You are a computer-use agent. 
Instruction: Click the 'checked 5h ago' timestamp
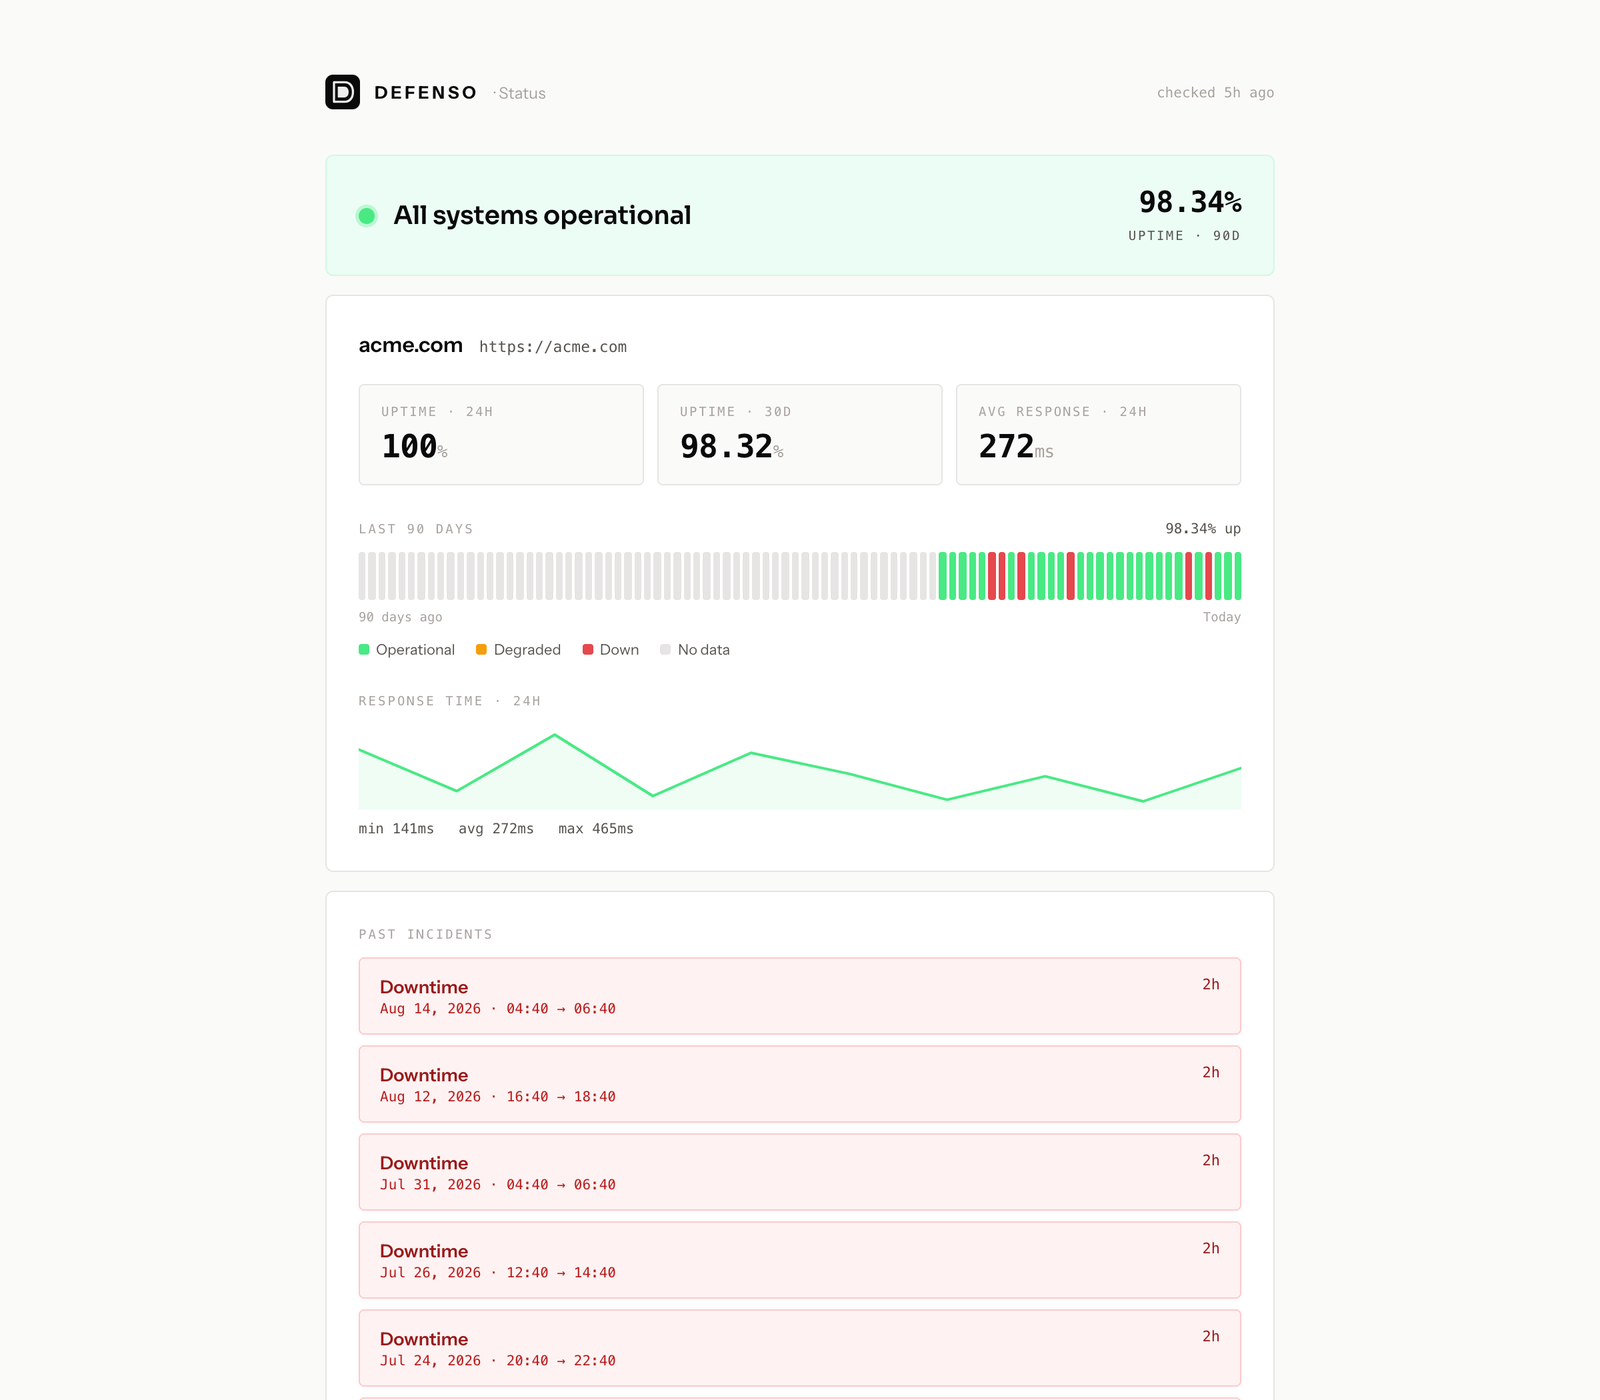coord(1215,92)
